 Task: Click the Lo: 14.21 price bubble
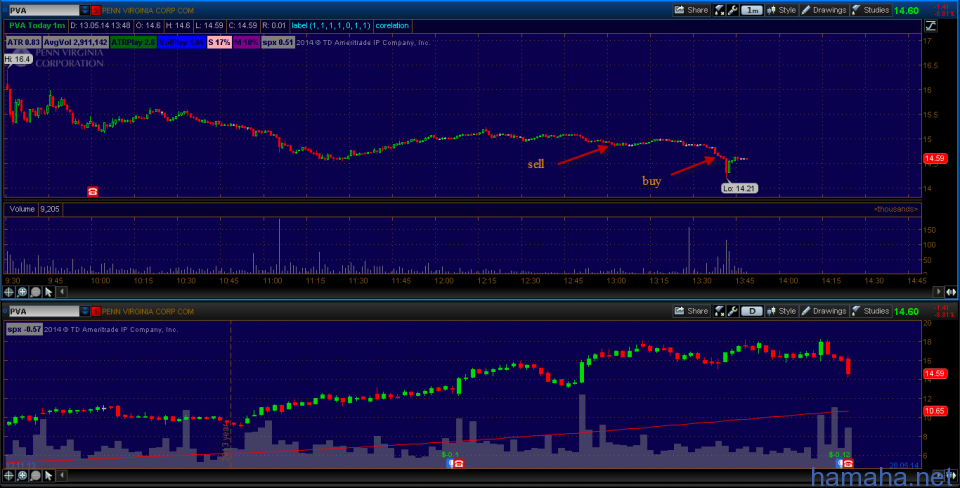tap(739, 189)
